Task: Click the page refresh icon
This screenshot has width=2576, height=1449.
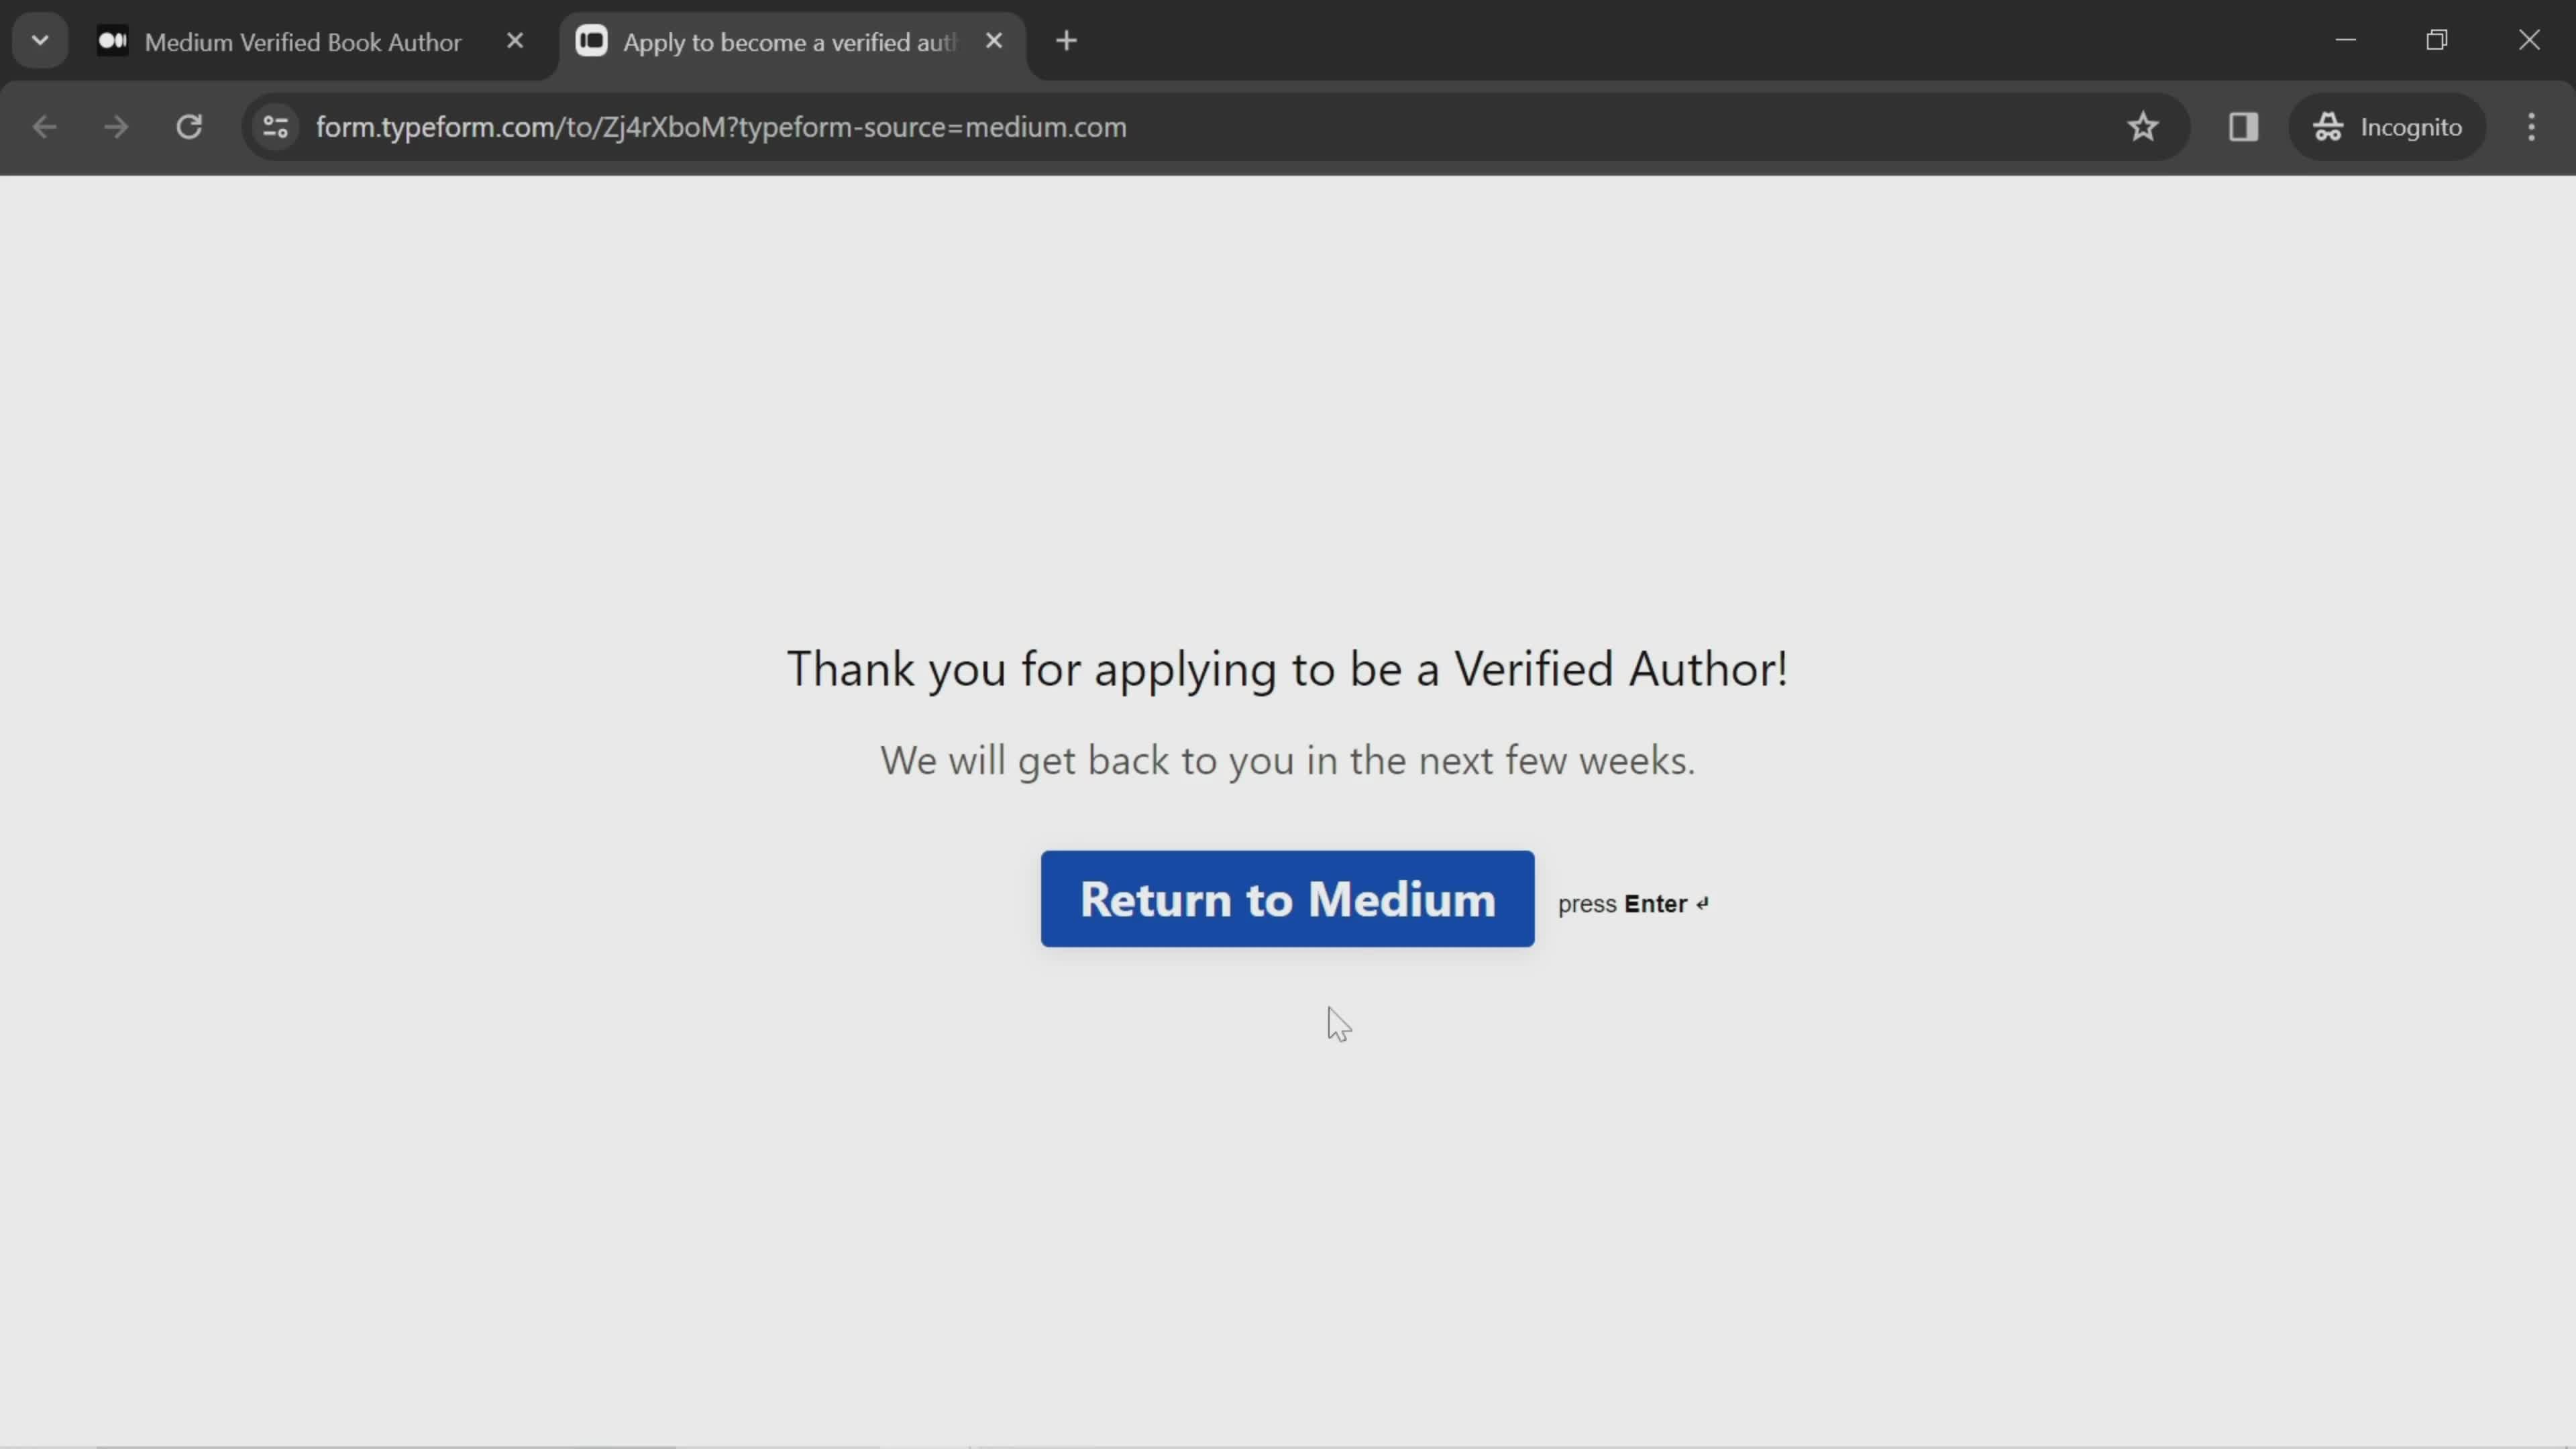Action: click(189, 125)
